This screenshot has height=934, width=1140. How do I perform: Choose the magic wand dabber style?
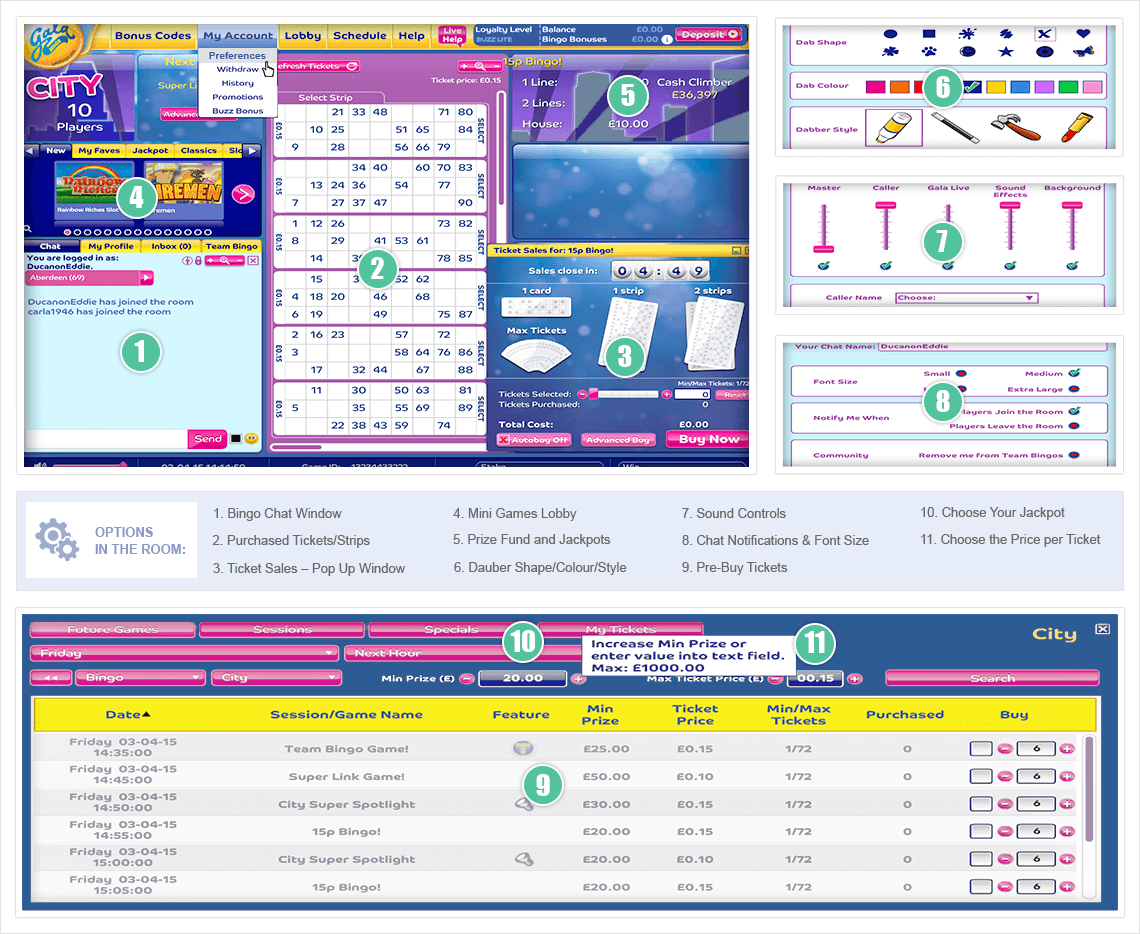[x=955, y=126]
